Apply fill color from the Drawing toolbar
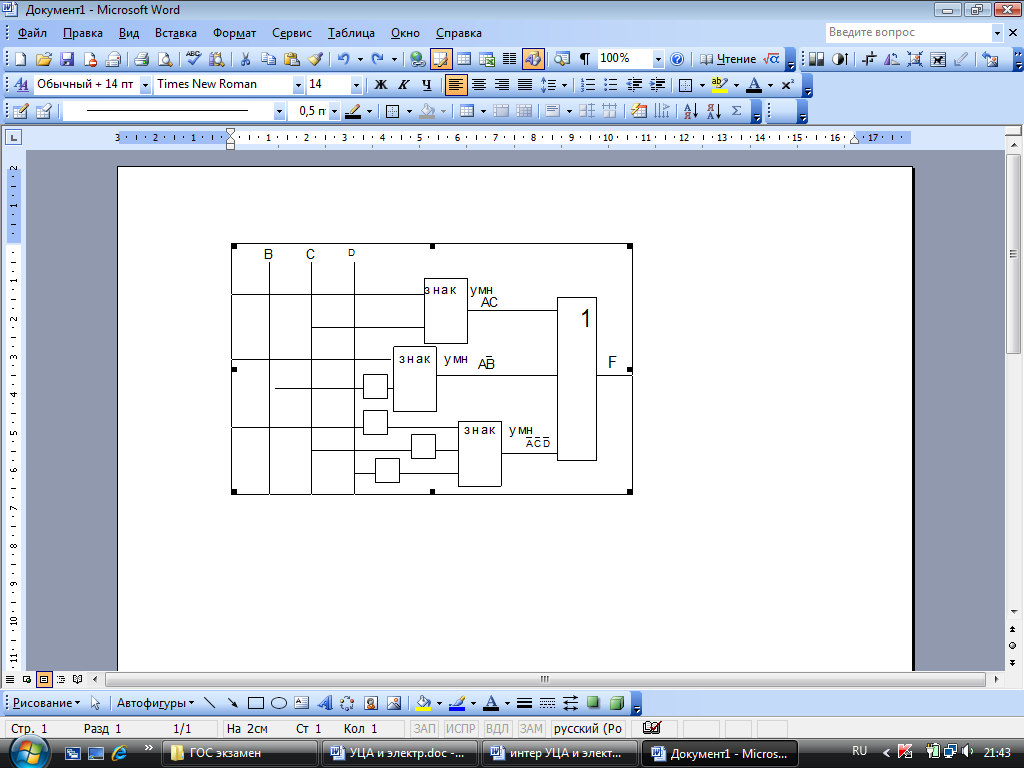The height and width of the screenshot is (768, 1024). 423,703
